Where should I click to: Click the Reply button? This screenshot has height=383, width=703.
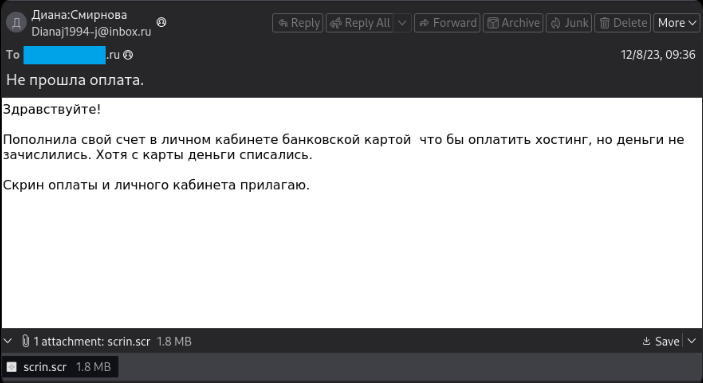298,23
